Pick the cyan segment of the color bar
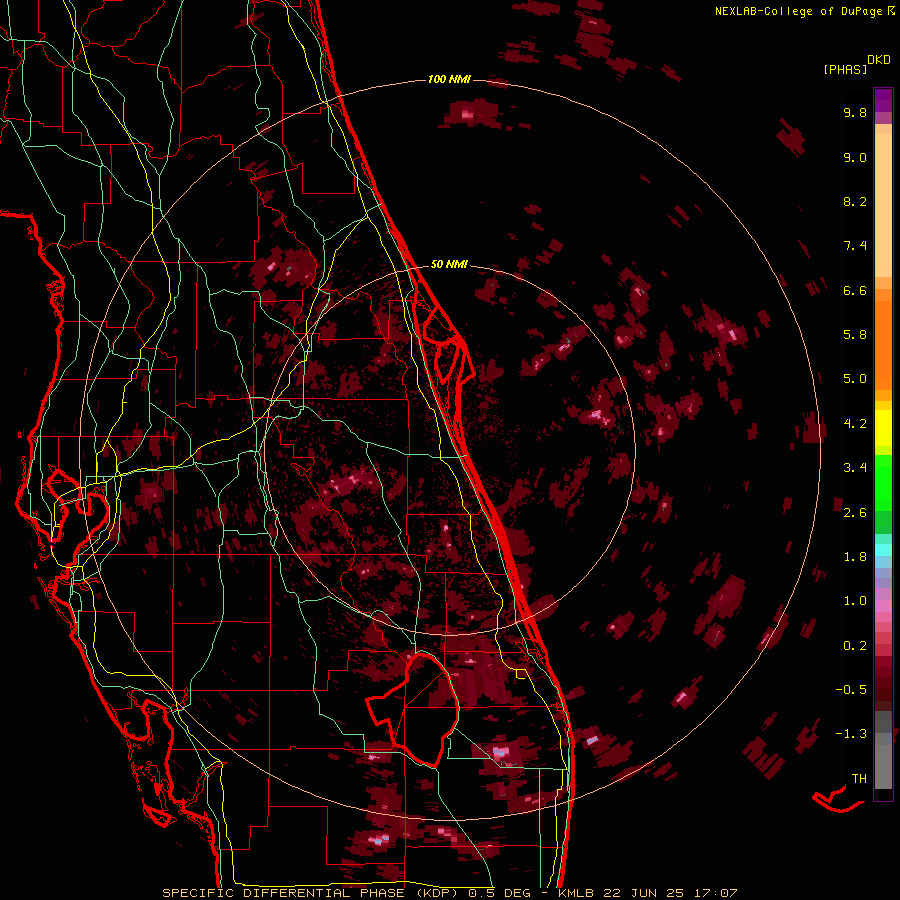This screenshot has height=900, width=900. (883, 549)
